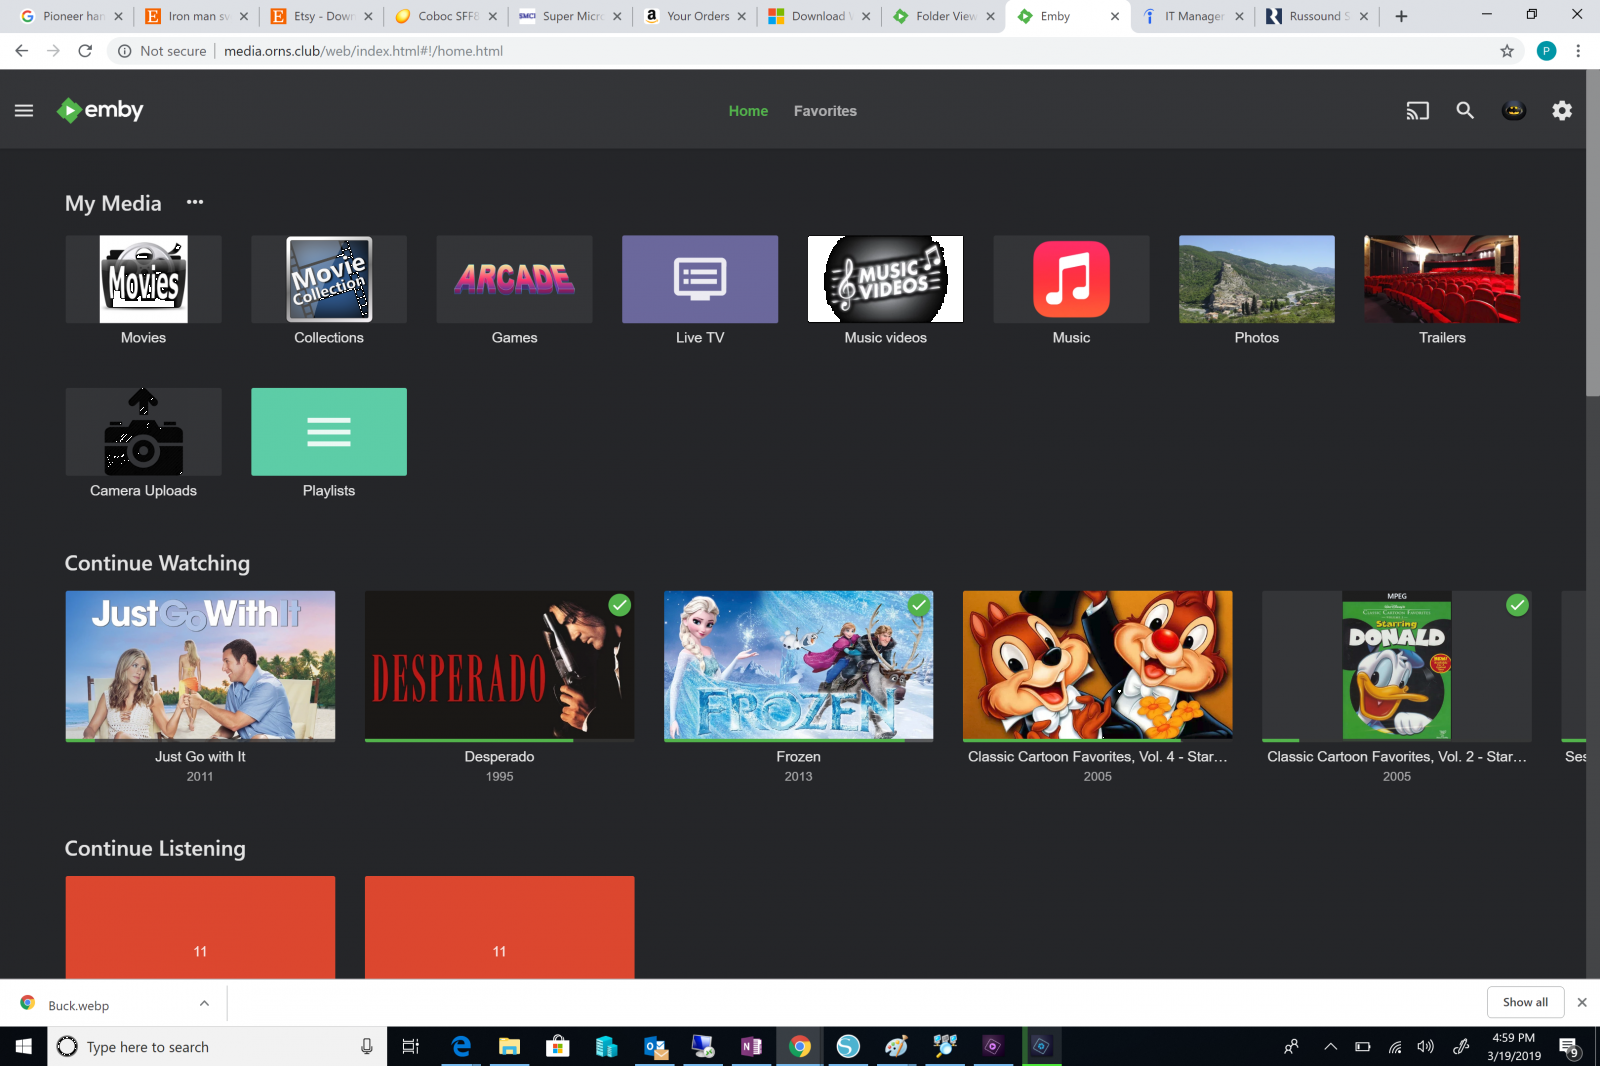Expand the Buck.webp download options chevron
The width and height of the screenshot is (1600, 1066).
pos(204,1003)
